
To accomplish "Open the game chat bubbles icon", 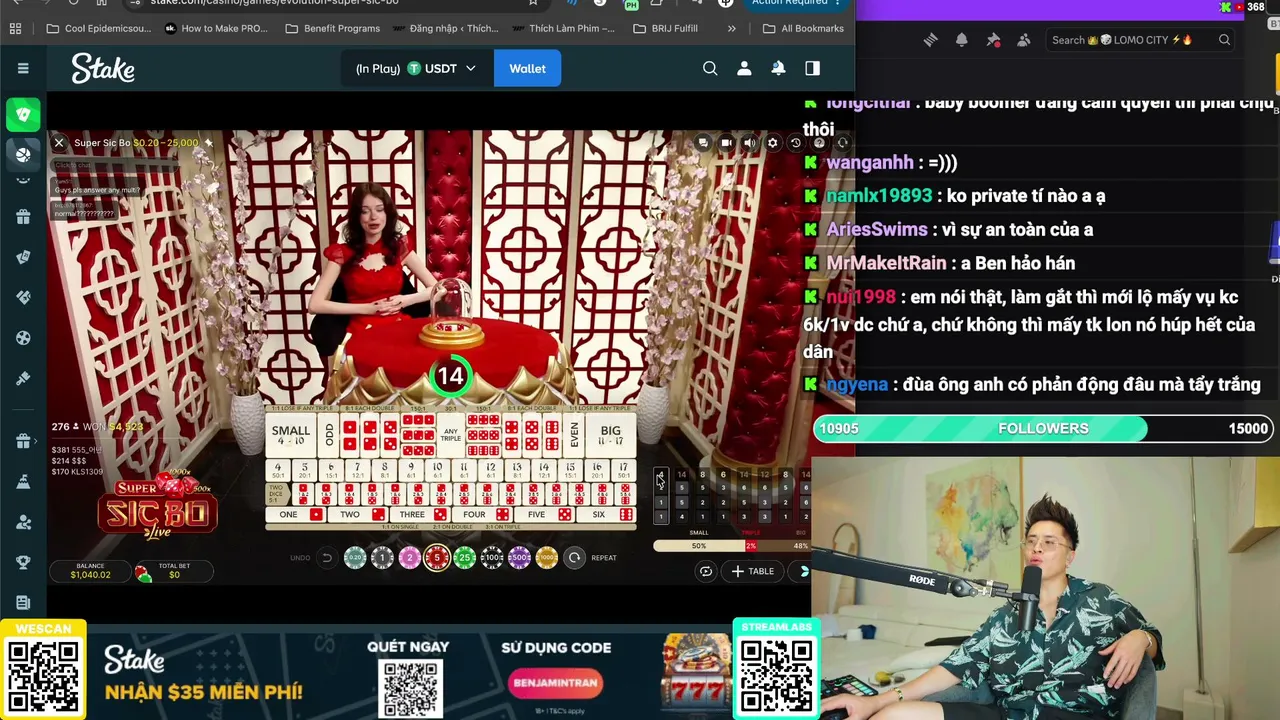I will pos(703,143).
